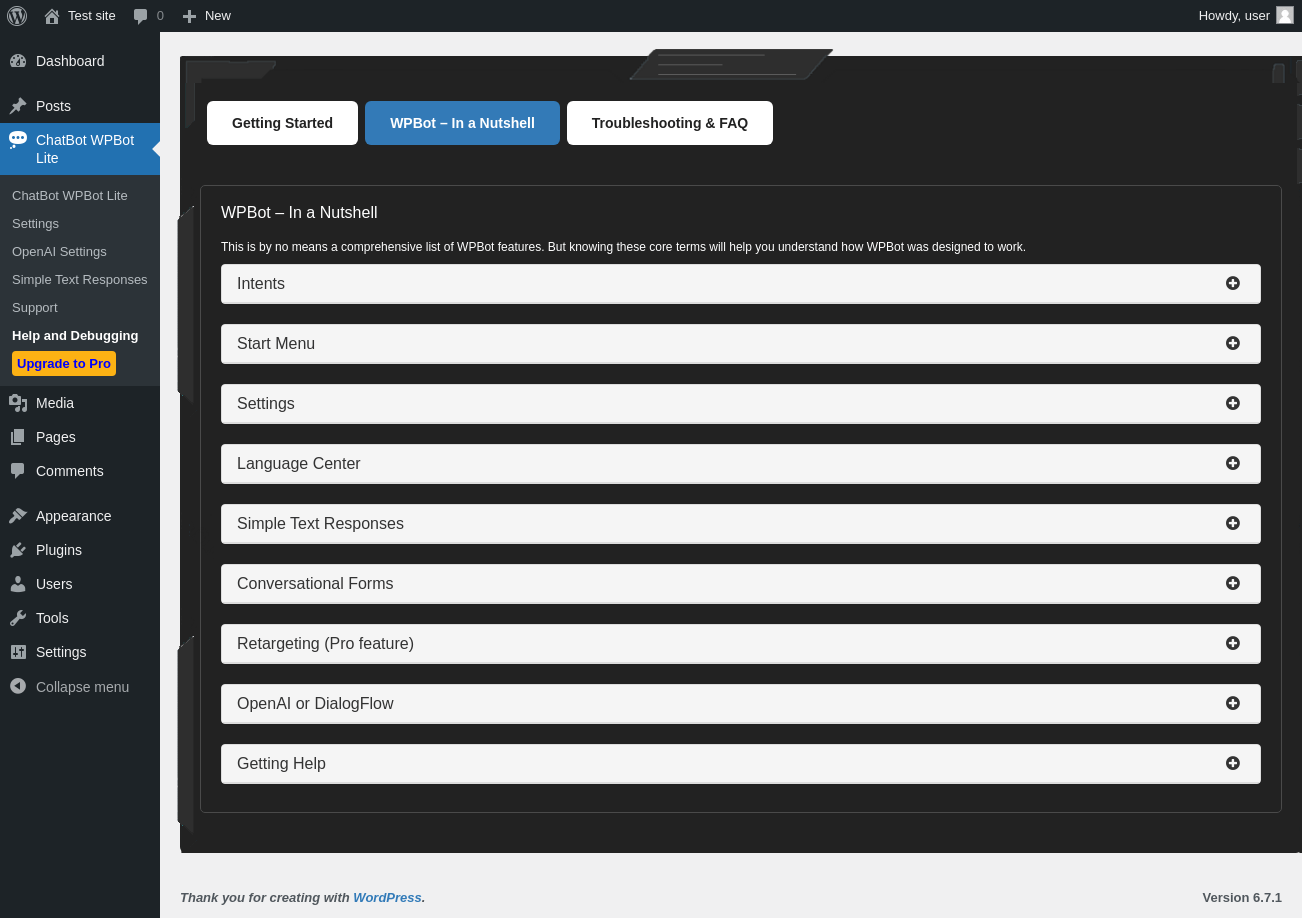Click the Appearance paintbrush icon
This screenshot has width=1302, height=918.
click(18, 516)
